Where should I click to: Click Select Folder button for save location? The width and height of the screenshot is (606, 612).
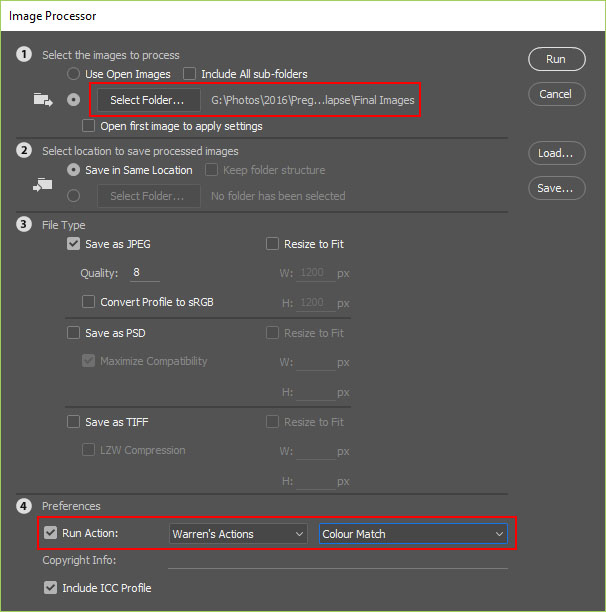point(149,196)
